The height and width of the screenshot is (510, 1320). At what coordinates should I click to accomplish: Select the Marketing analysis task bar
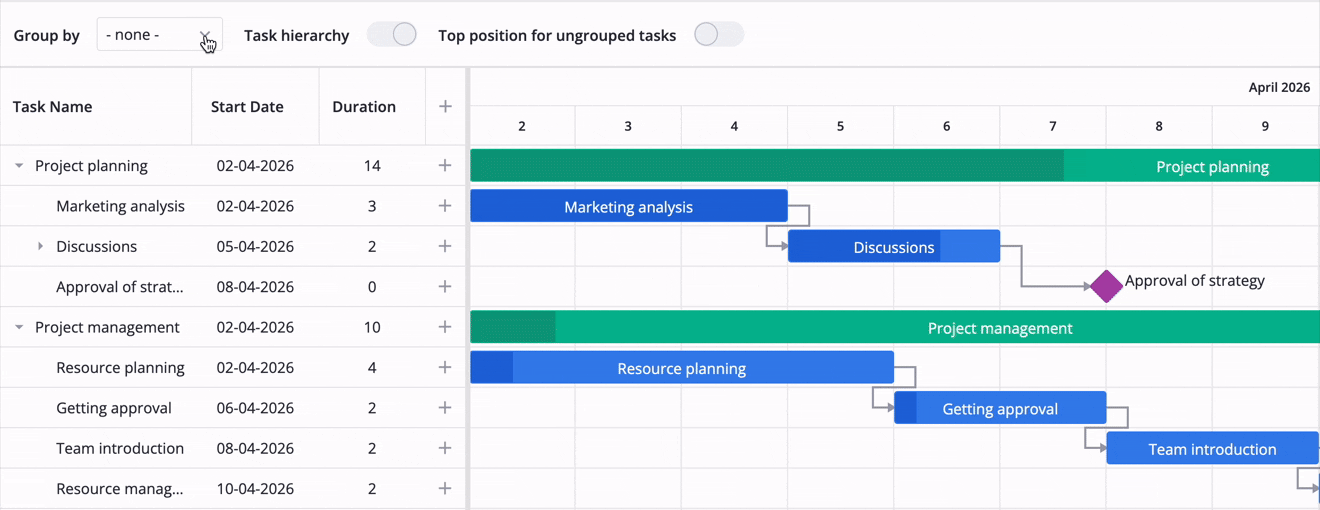point(629,206)
